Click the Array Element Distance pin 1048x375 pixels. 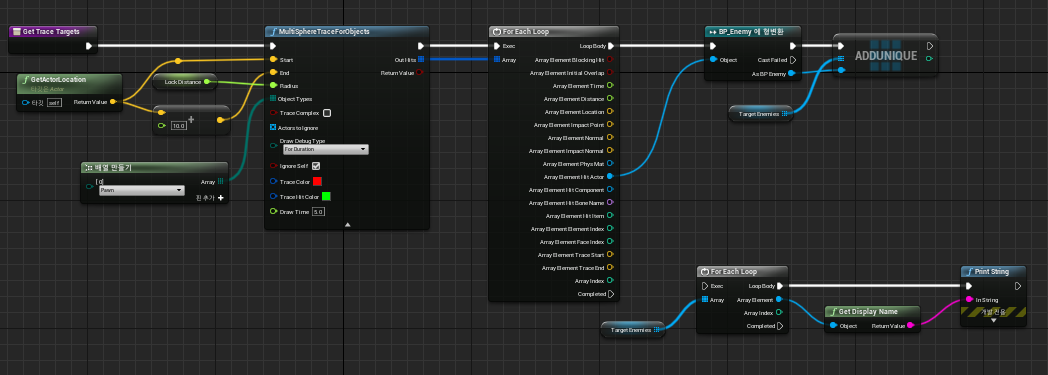[x=610, y=99]
